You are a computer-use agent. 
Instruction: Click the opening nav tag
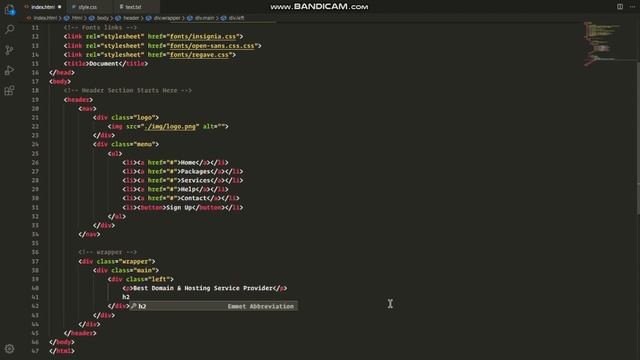pos(87,109)
